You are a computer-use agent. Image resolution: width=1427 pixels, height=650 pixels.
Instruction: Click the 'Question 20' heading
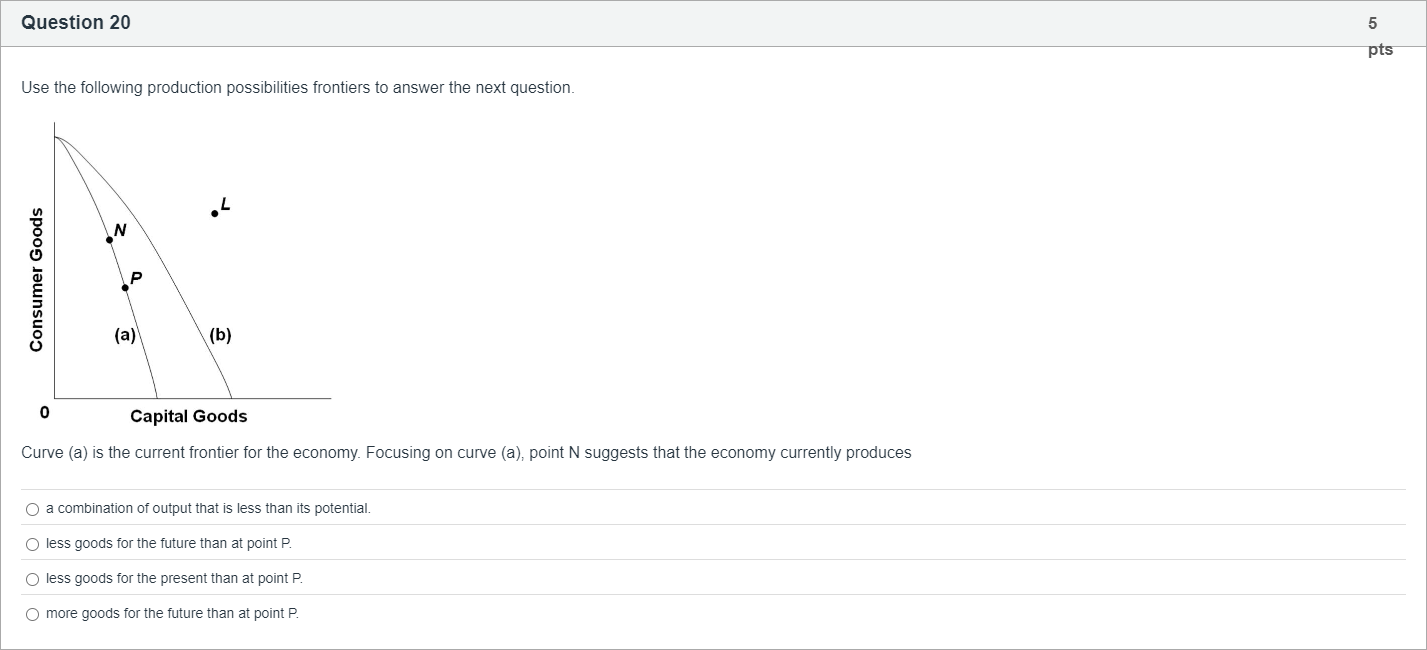click(x=76, y=23)
